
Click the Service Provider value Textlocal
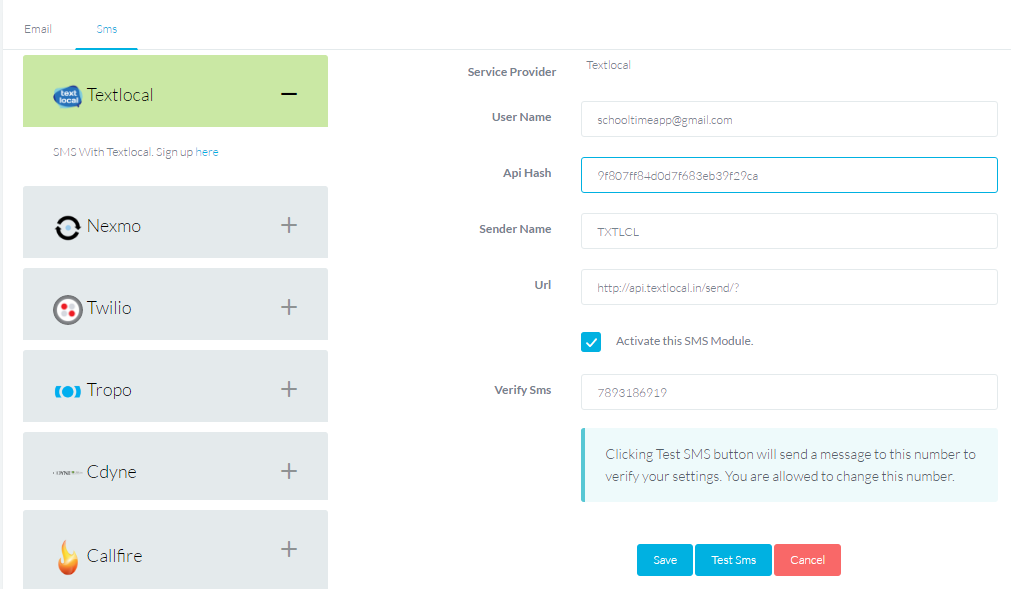(x=608, y=65)
